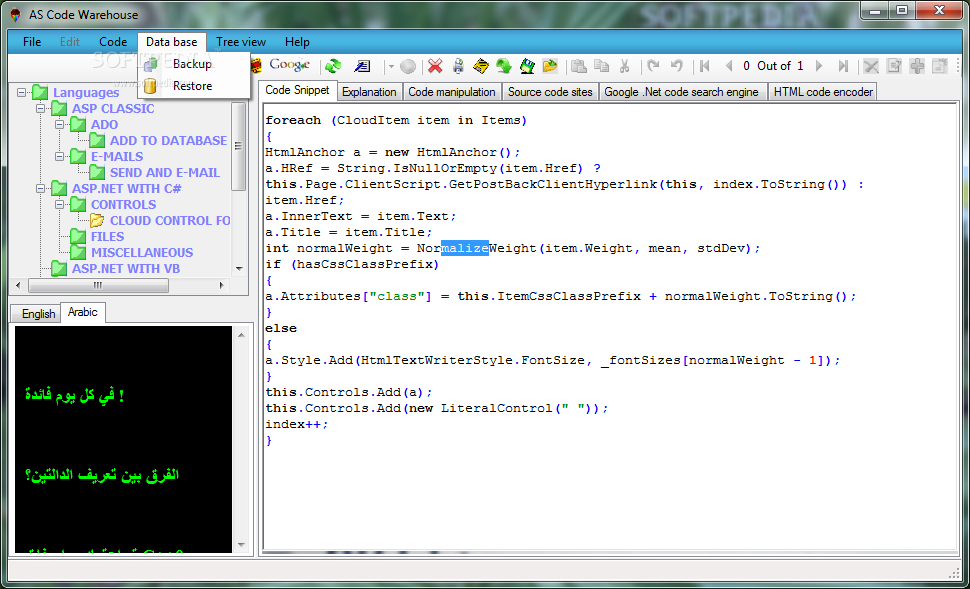Open the small toolbar dropdown arrow

(x=391, y=66)
